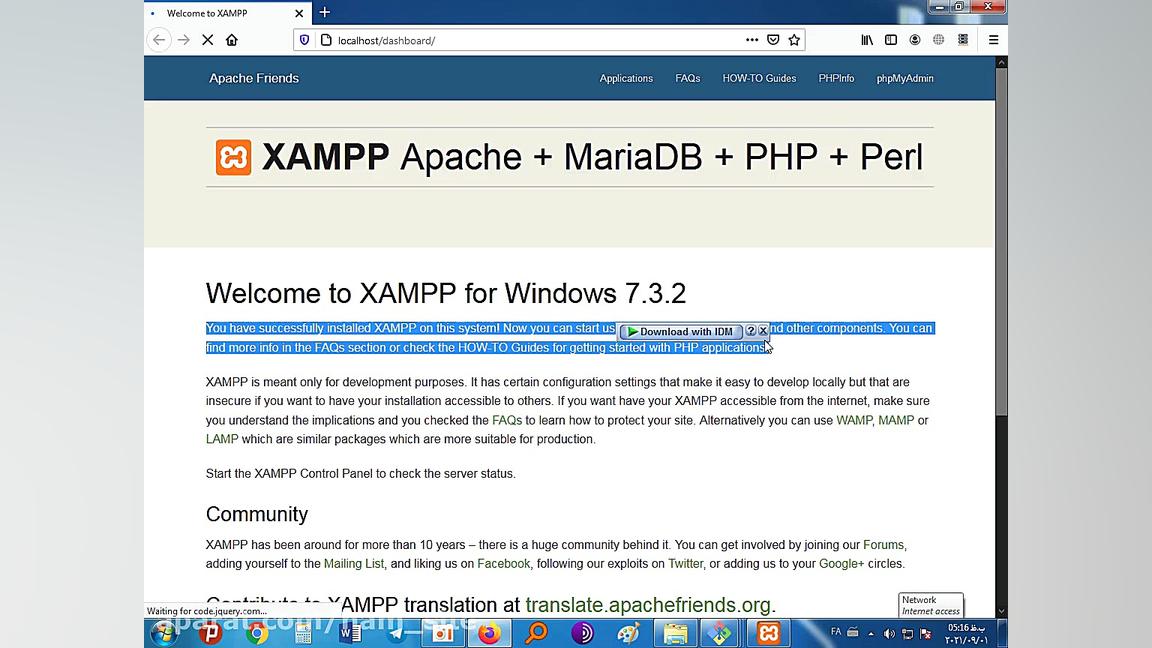Image resolution: width=1152 pixels, height=648 pixels.
Task: Open the Firefox account avatar icon
Action: click(915, 40)
